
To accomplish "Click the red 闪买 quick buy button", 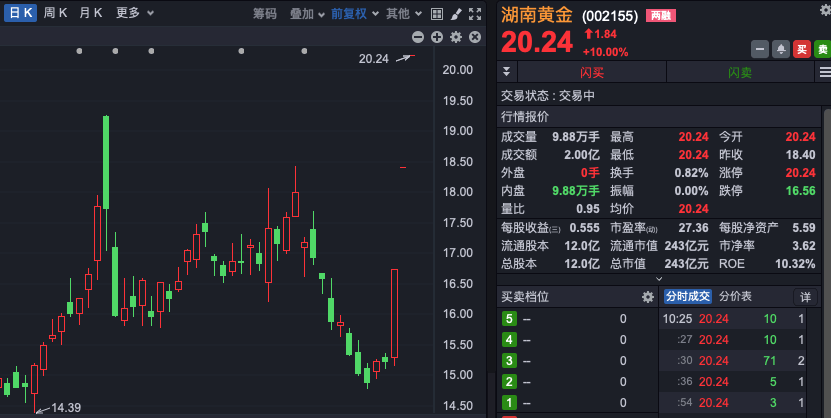I will 592,72.
